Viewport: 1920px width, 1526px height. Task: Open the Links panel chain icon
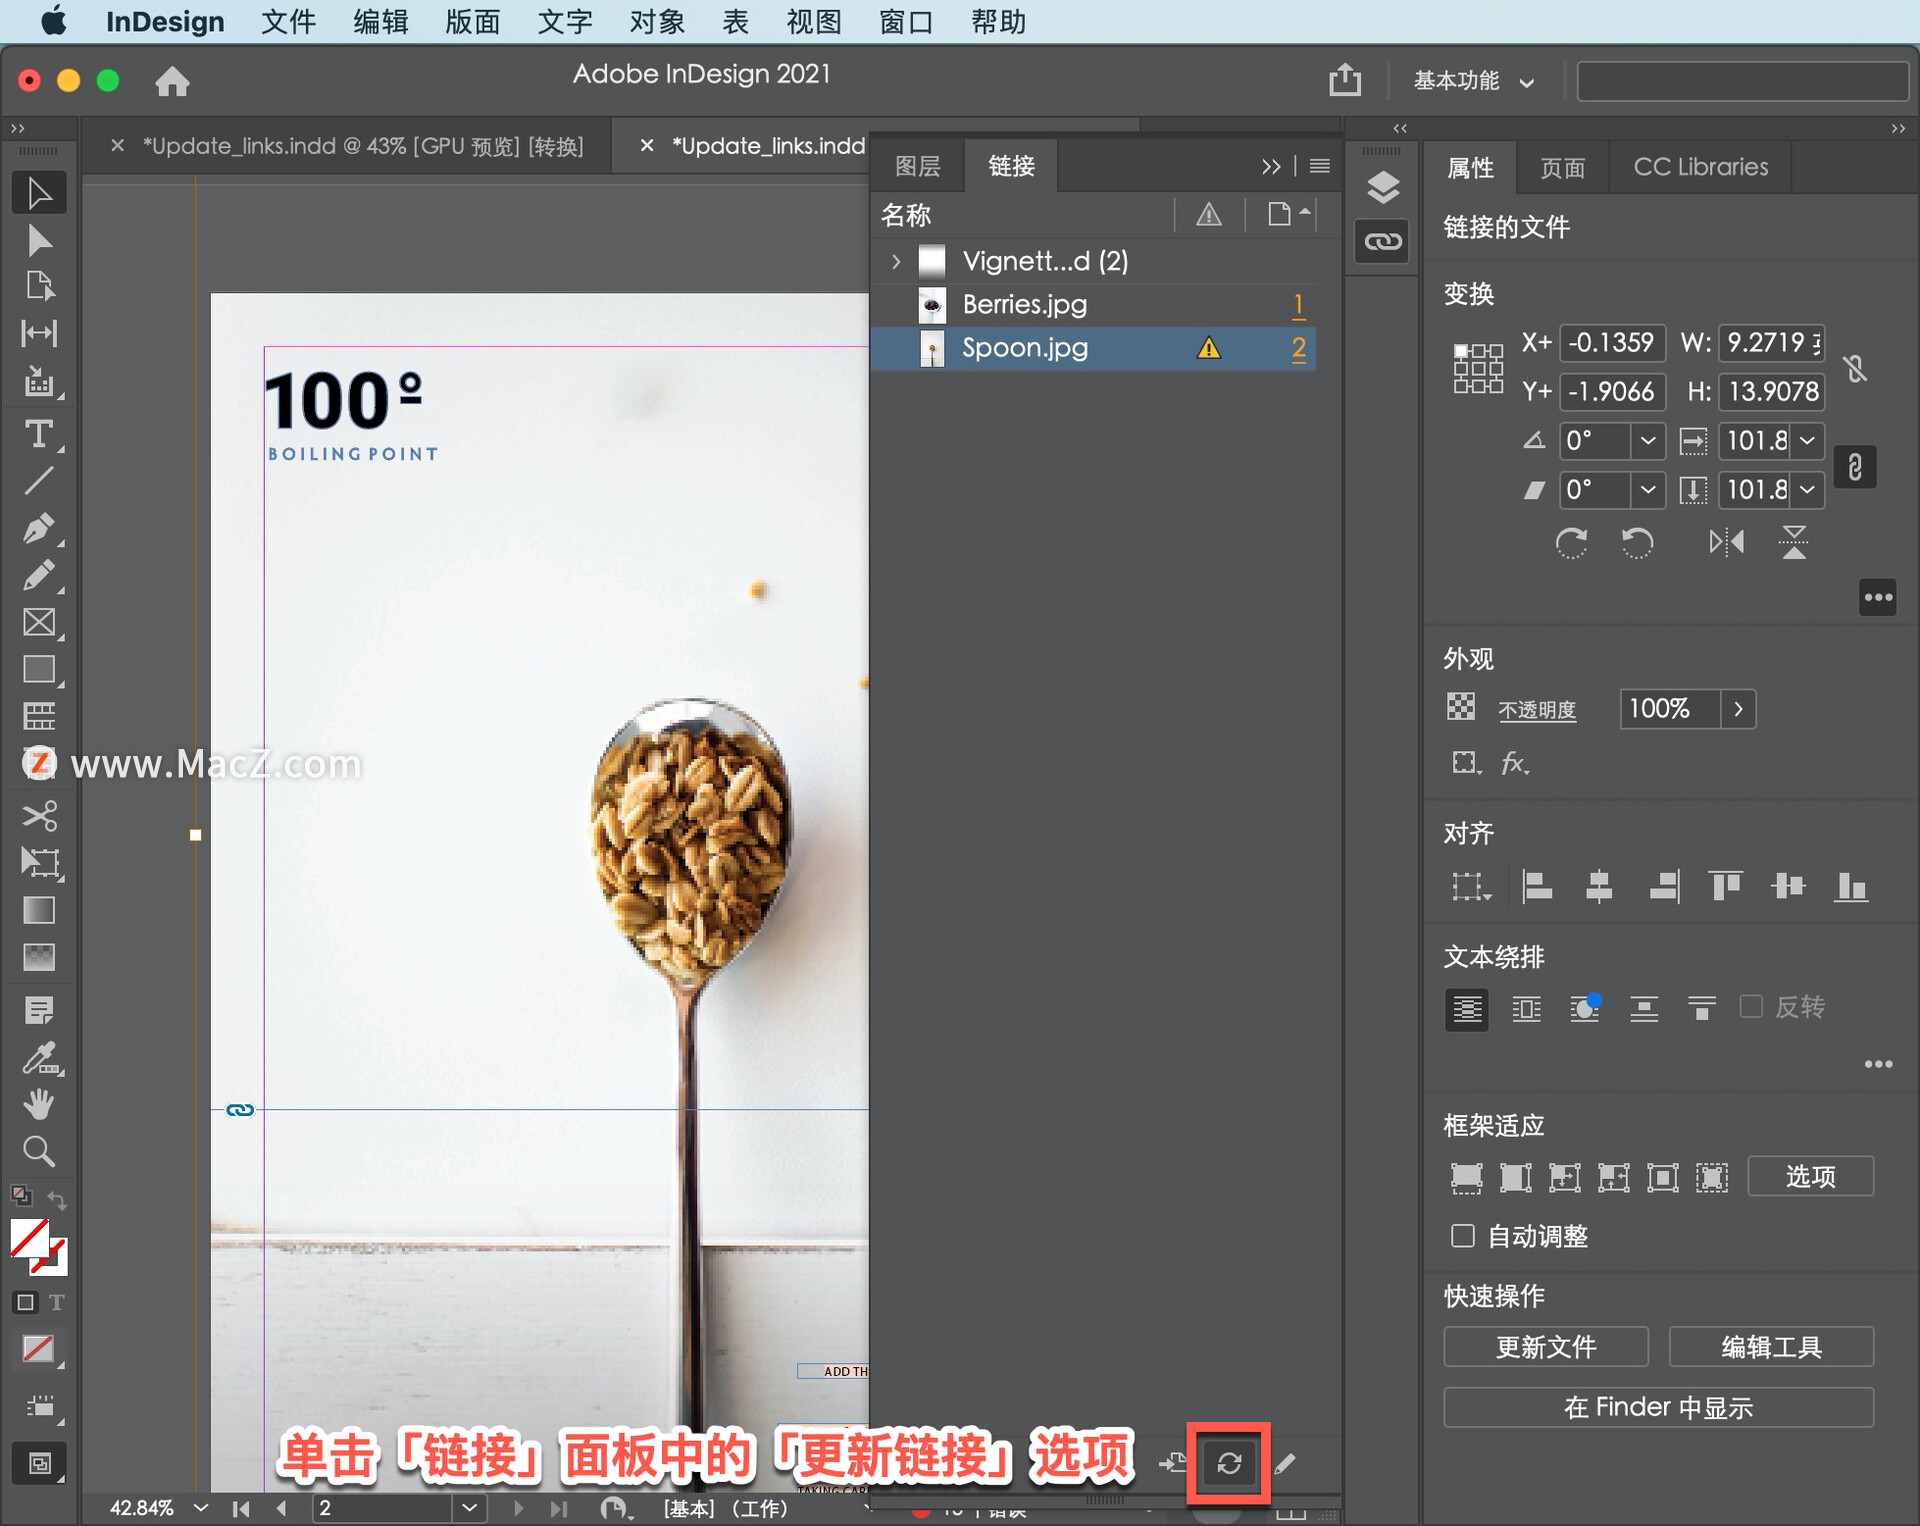[1383, 241]
